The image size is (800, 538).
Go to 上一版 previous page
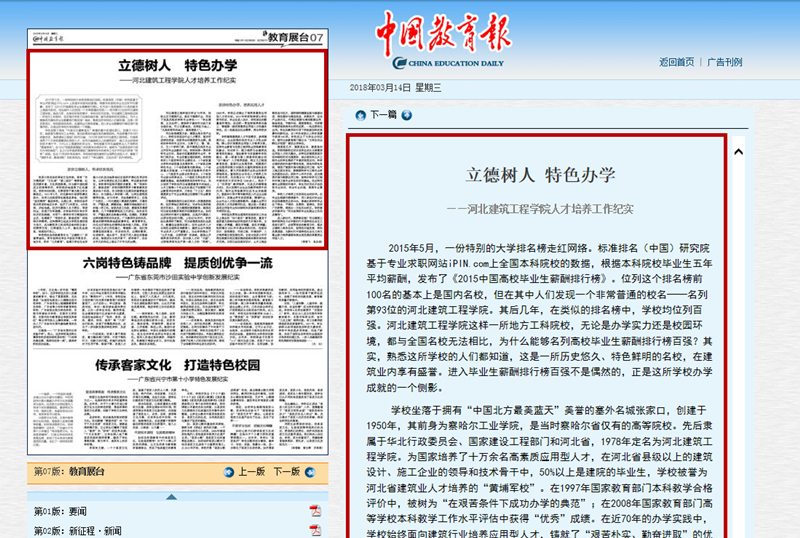pyautogui.click(x=252, y=472)
